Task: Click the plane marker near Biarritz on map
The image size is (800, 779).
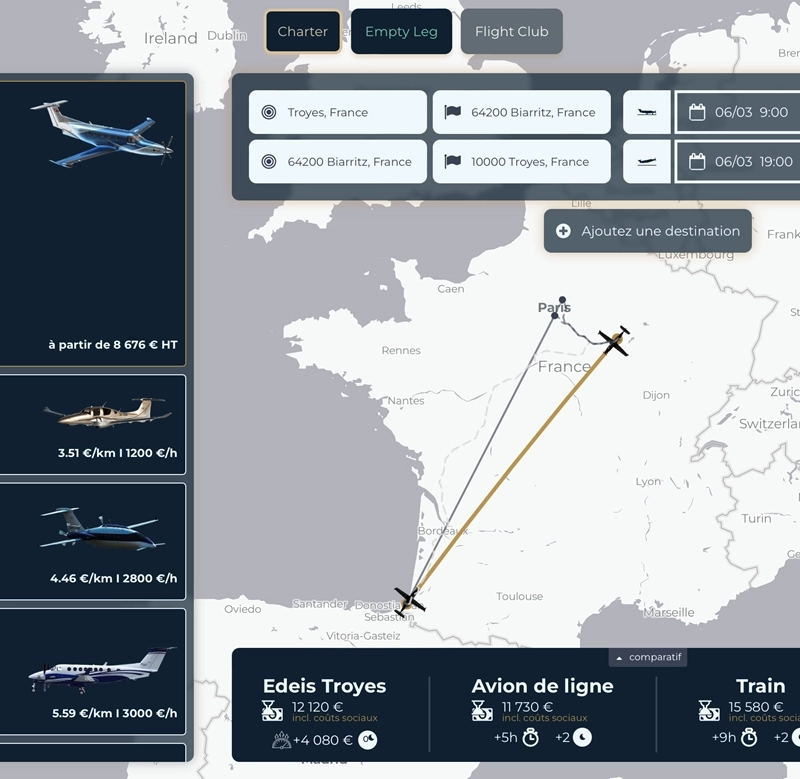Action: coord(409,600)
